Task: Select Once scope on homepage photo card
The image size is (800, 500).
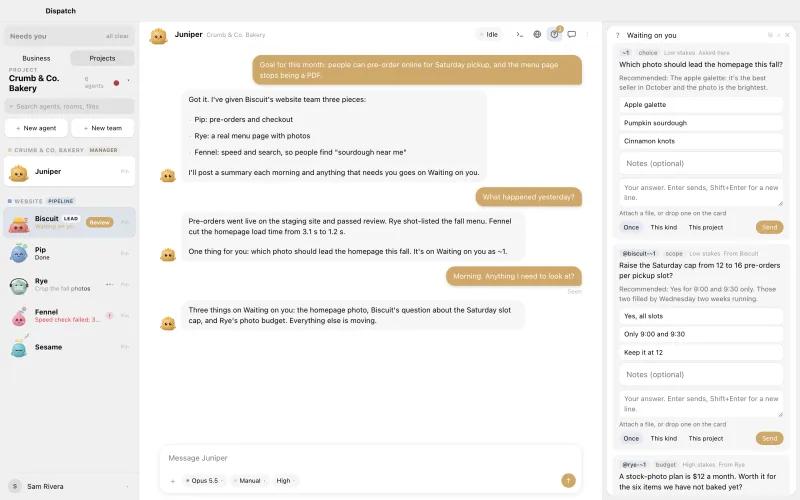Action: click(x=631, y=228)
